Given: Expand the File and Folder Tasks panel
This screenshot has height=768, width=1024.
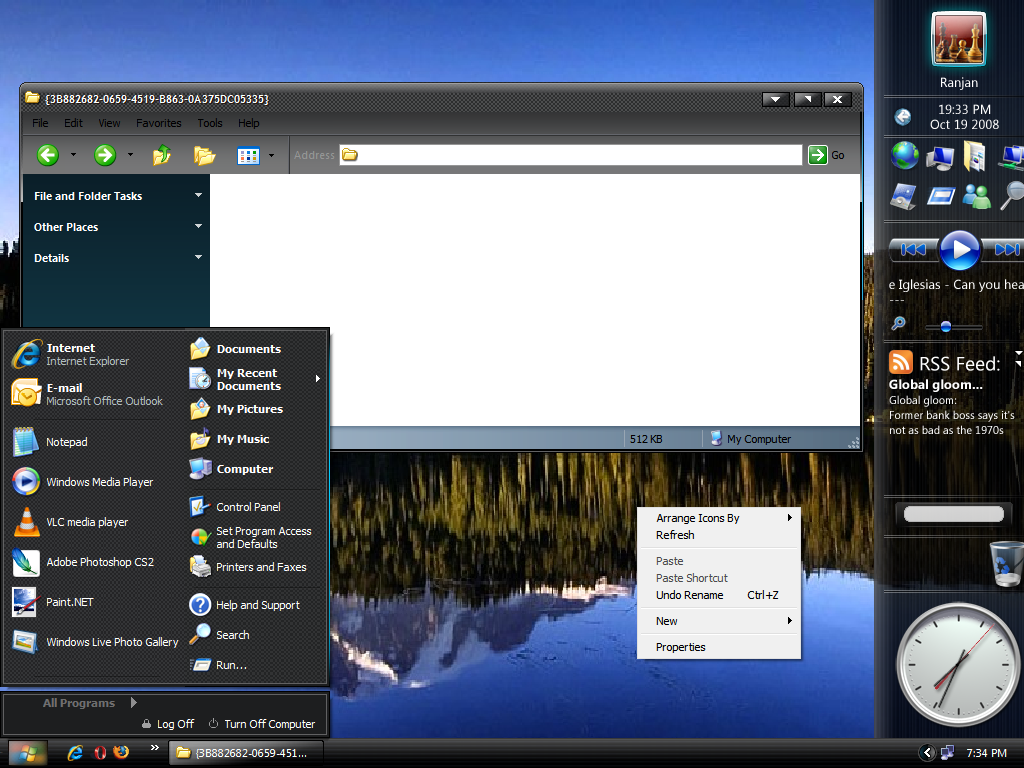Looking at the screenshot, I should 198,196.
